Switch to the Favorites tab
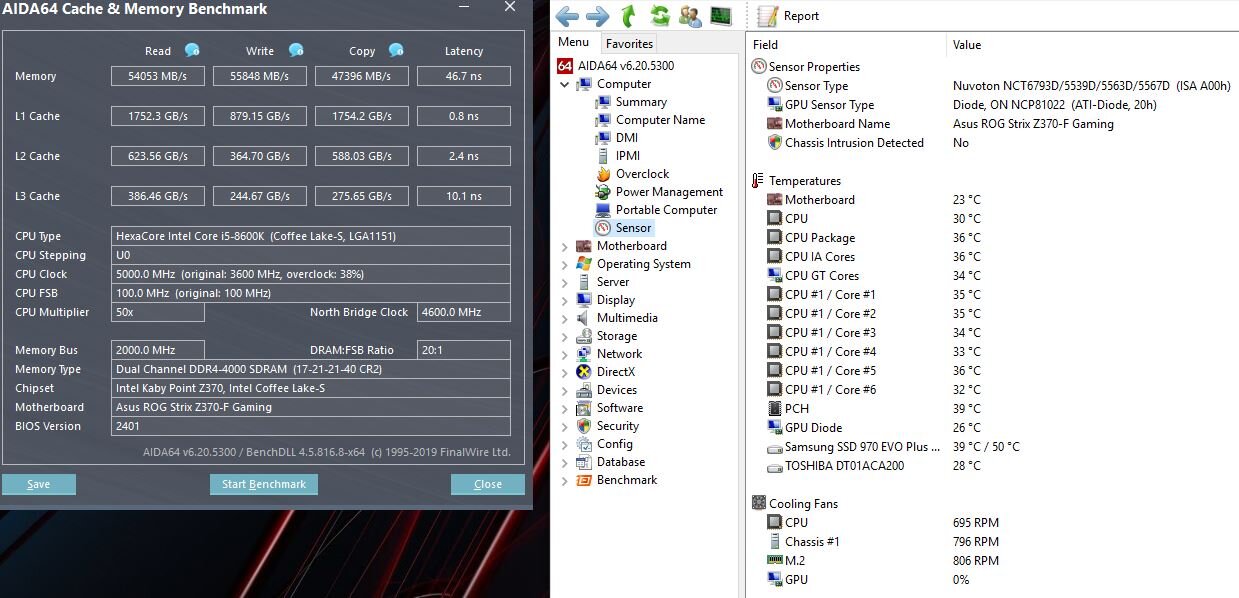The width and height of the screenshot is (1239, 598). (629, 43)
